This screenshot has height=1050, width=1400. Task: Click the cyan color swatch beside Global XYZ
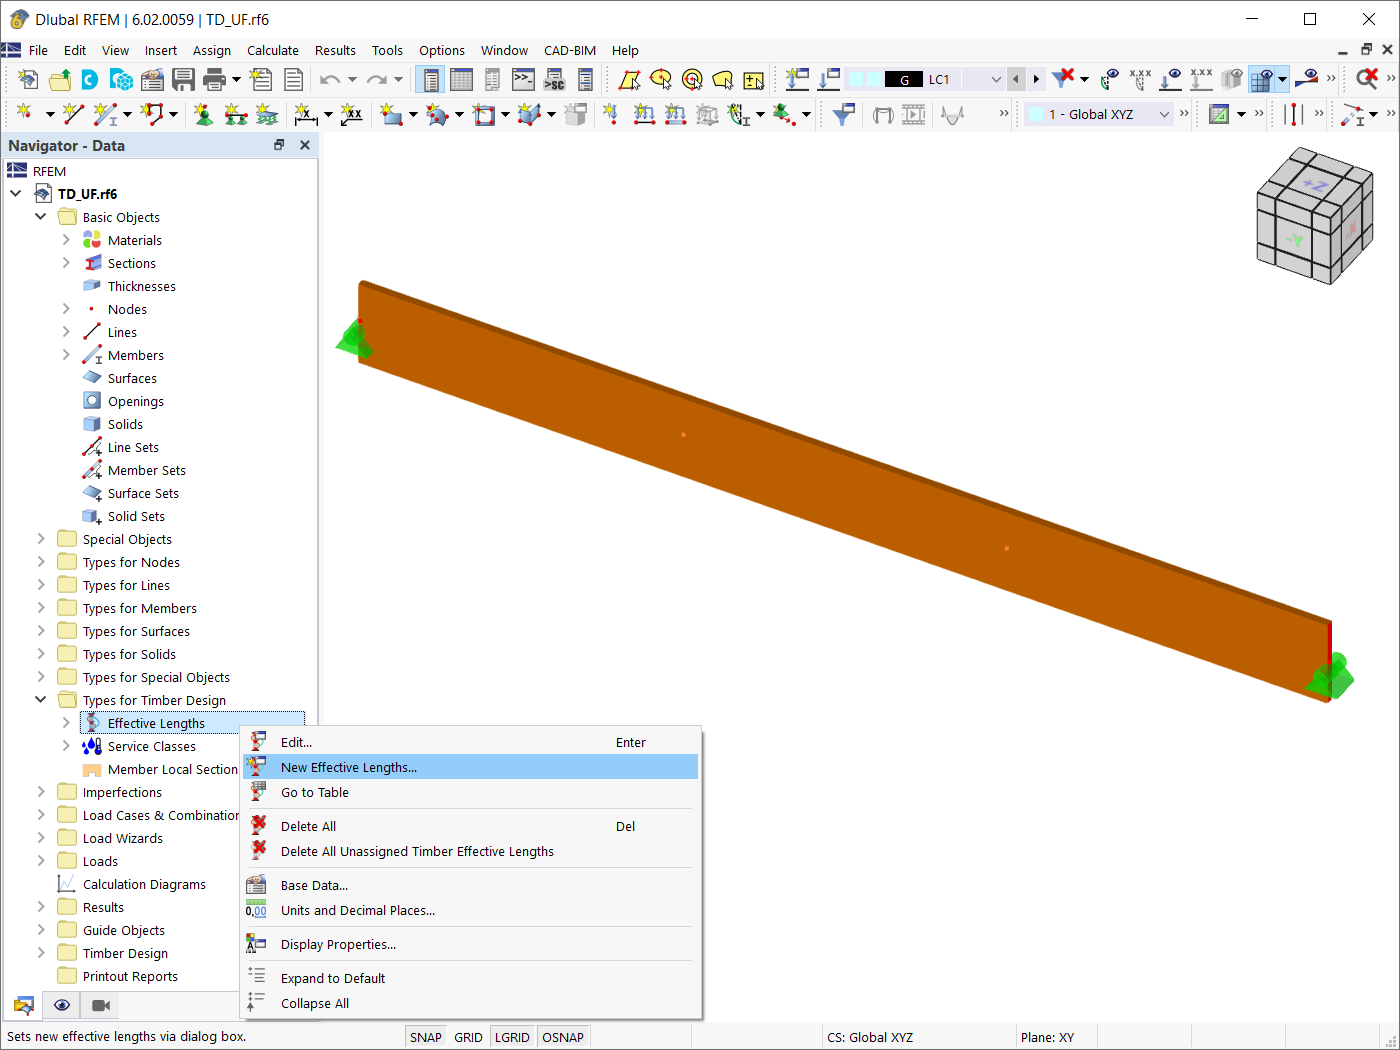click(x=1036, y=114)
